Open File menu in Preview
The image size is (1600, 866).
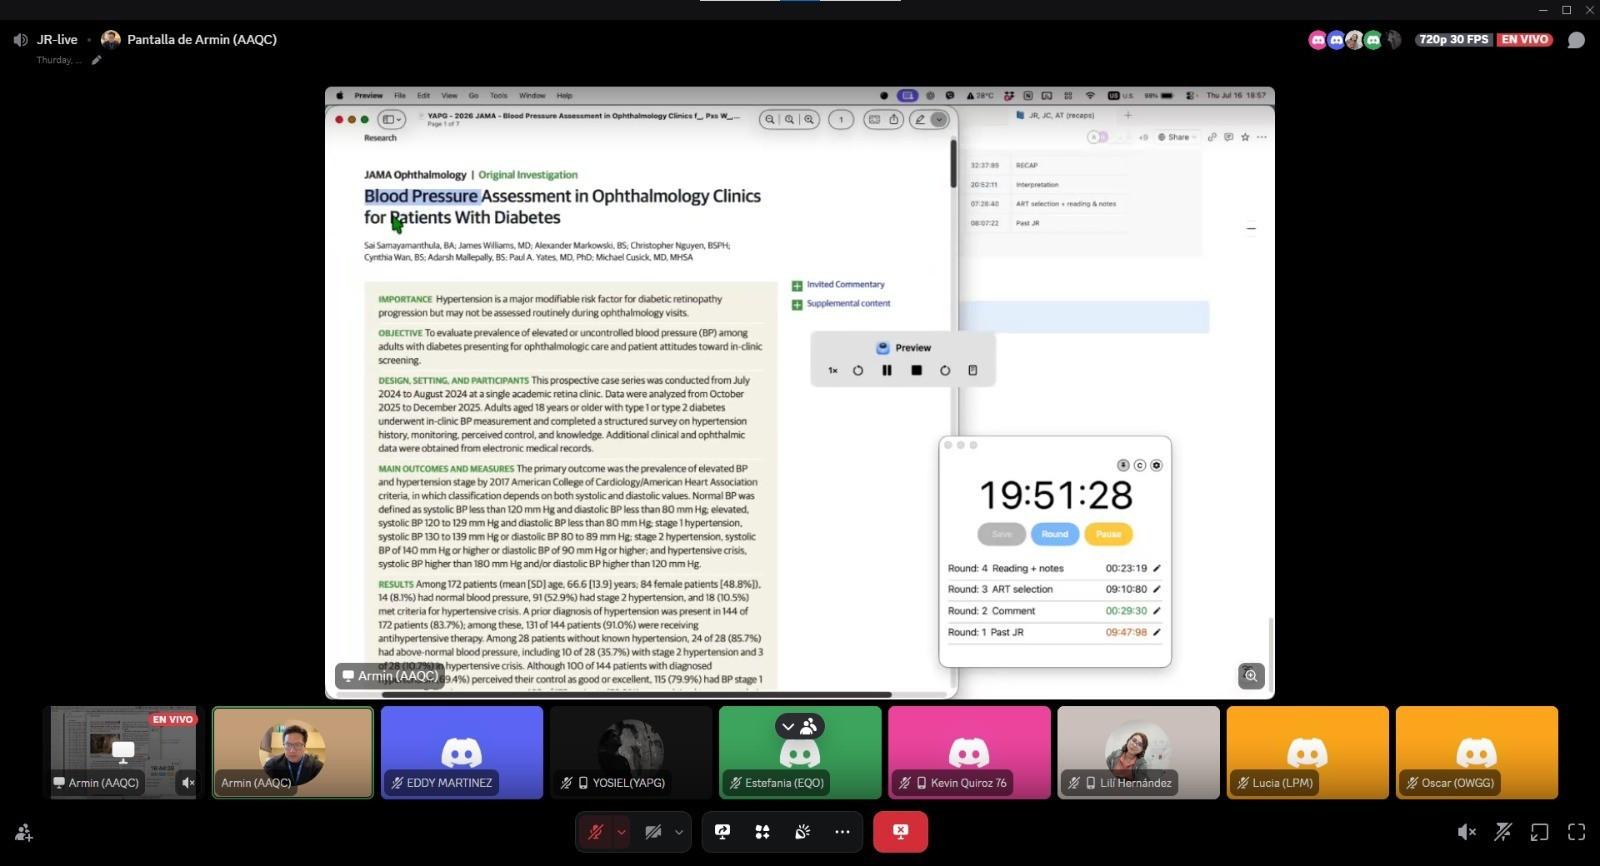400,96
